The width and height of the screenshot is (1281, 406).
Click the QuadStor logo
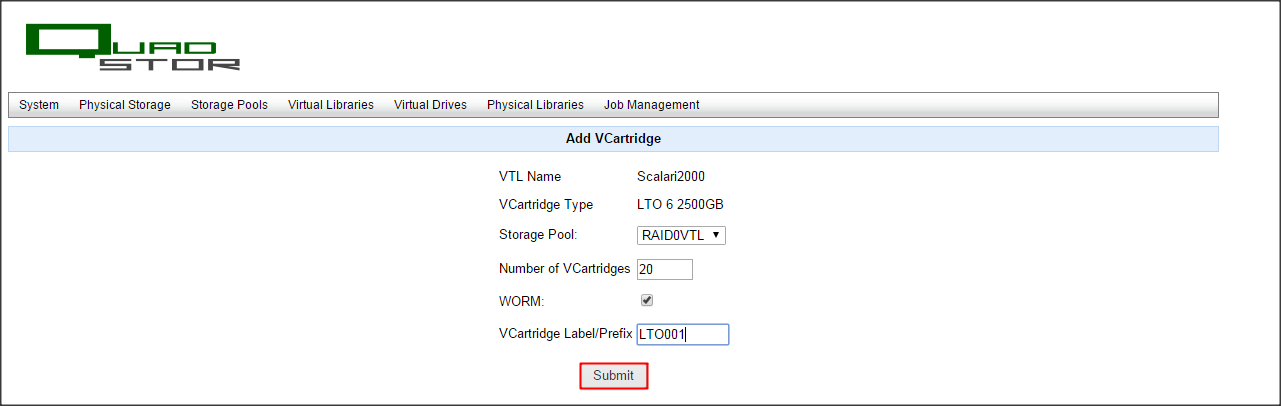(132, 47)
